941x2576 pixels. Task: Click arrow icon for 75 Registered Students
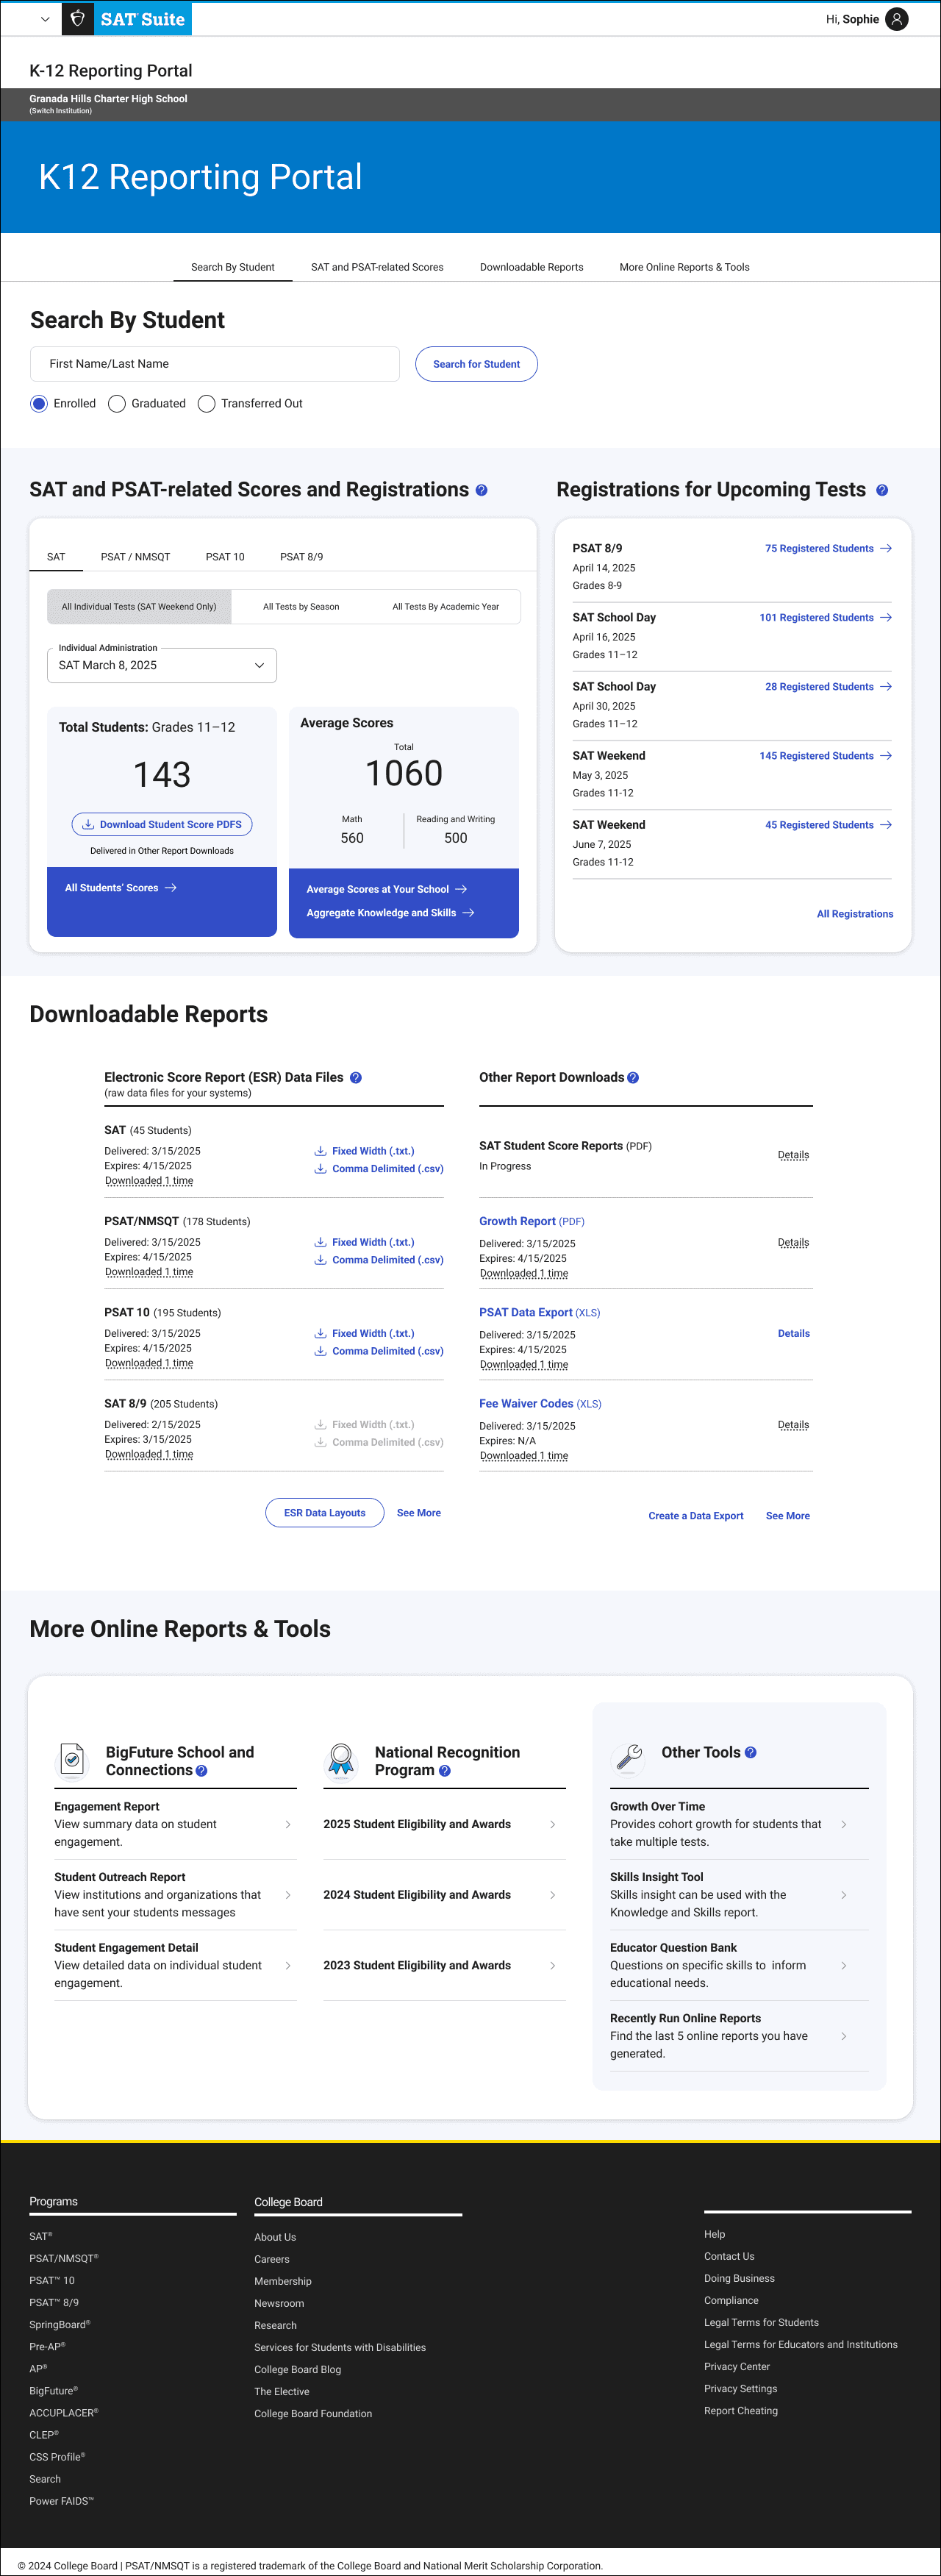click(886, 549)
